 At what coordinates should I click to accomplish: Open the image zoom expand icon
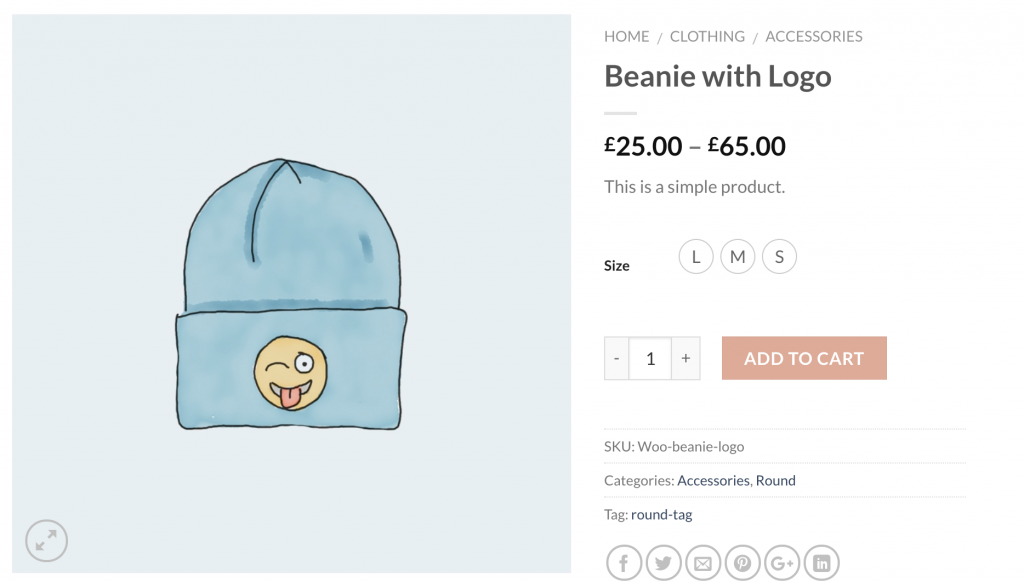click(46, 541)
